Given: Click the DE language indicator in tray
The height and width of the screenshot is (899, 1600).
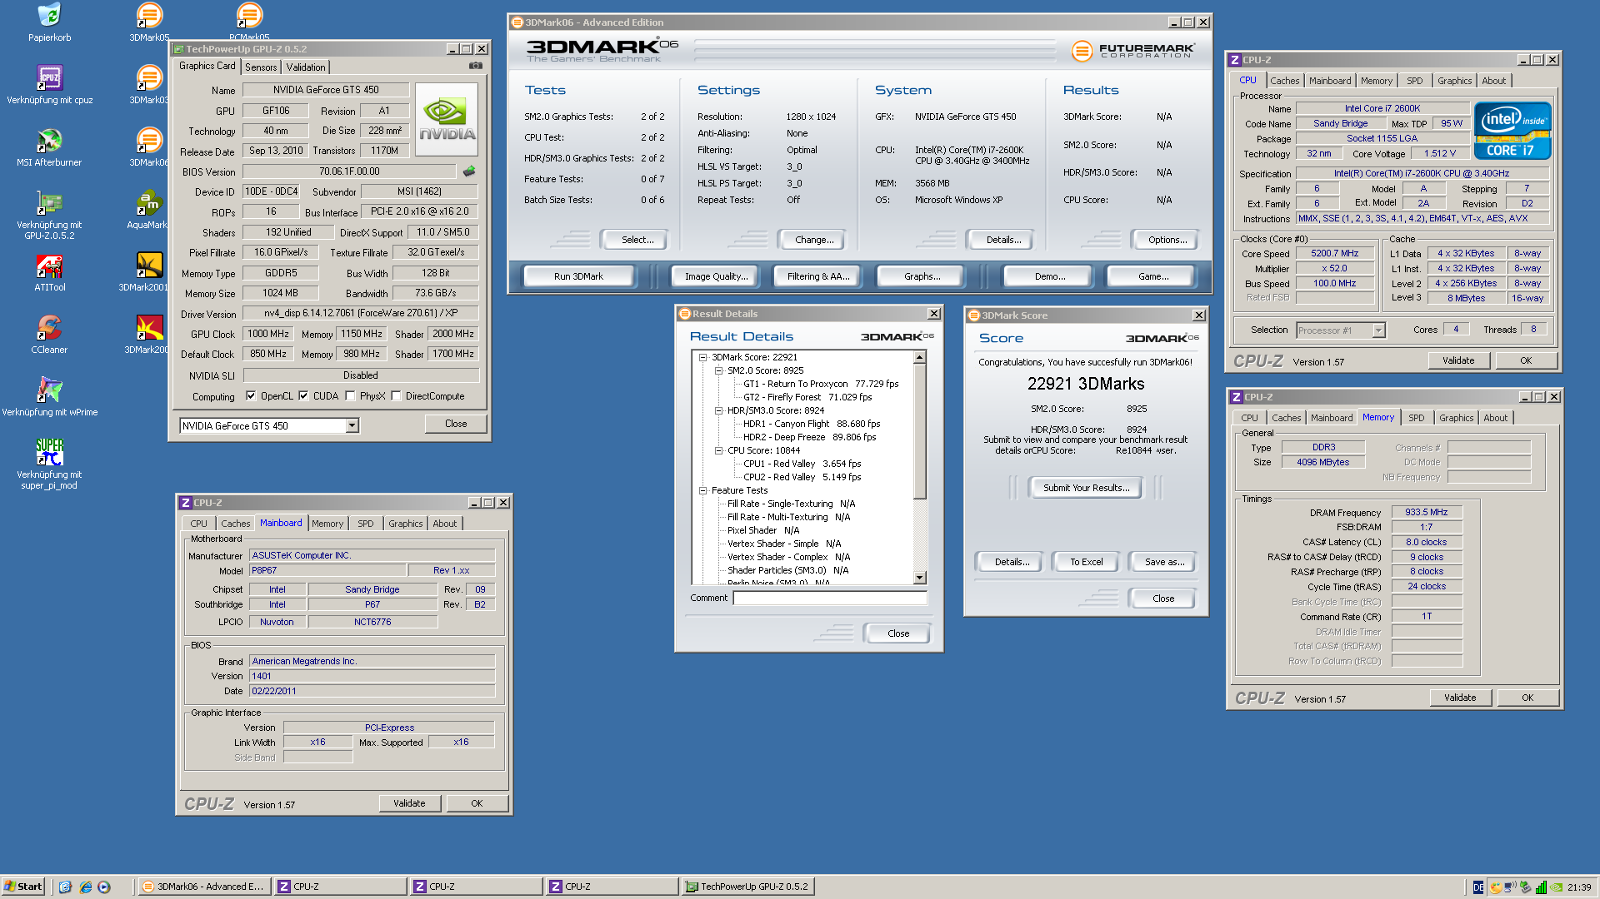Looking at the screenshot, I should pos(1478,887).
